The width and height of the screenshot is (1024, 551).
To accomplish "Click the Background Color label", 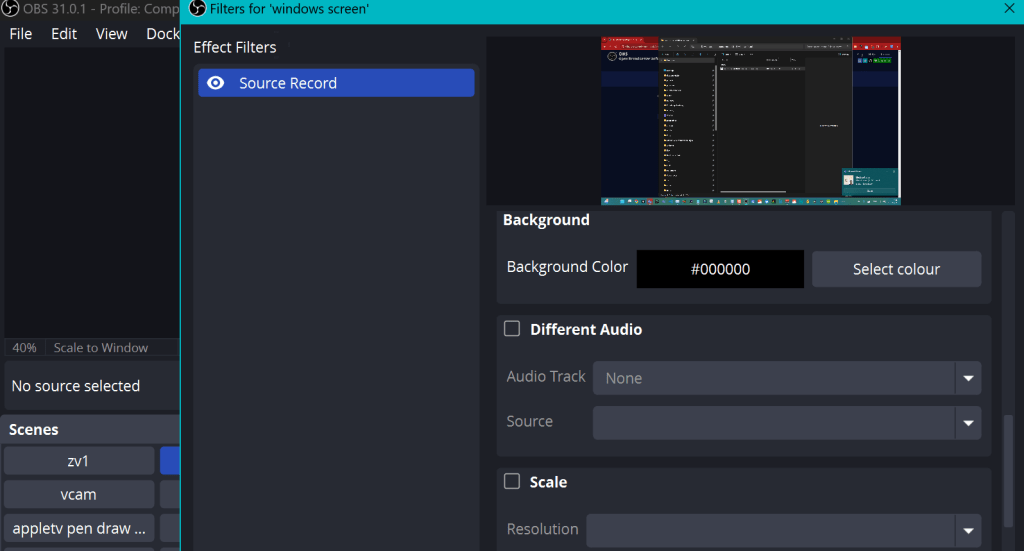I will click(x=567, y=267).
